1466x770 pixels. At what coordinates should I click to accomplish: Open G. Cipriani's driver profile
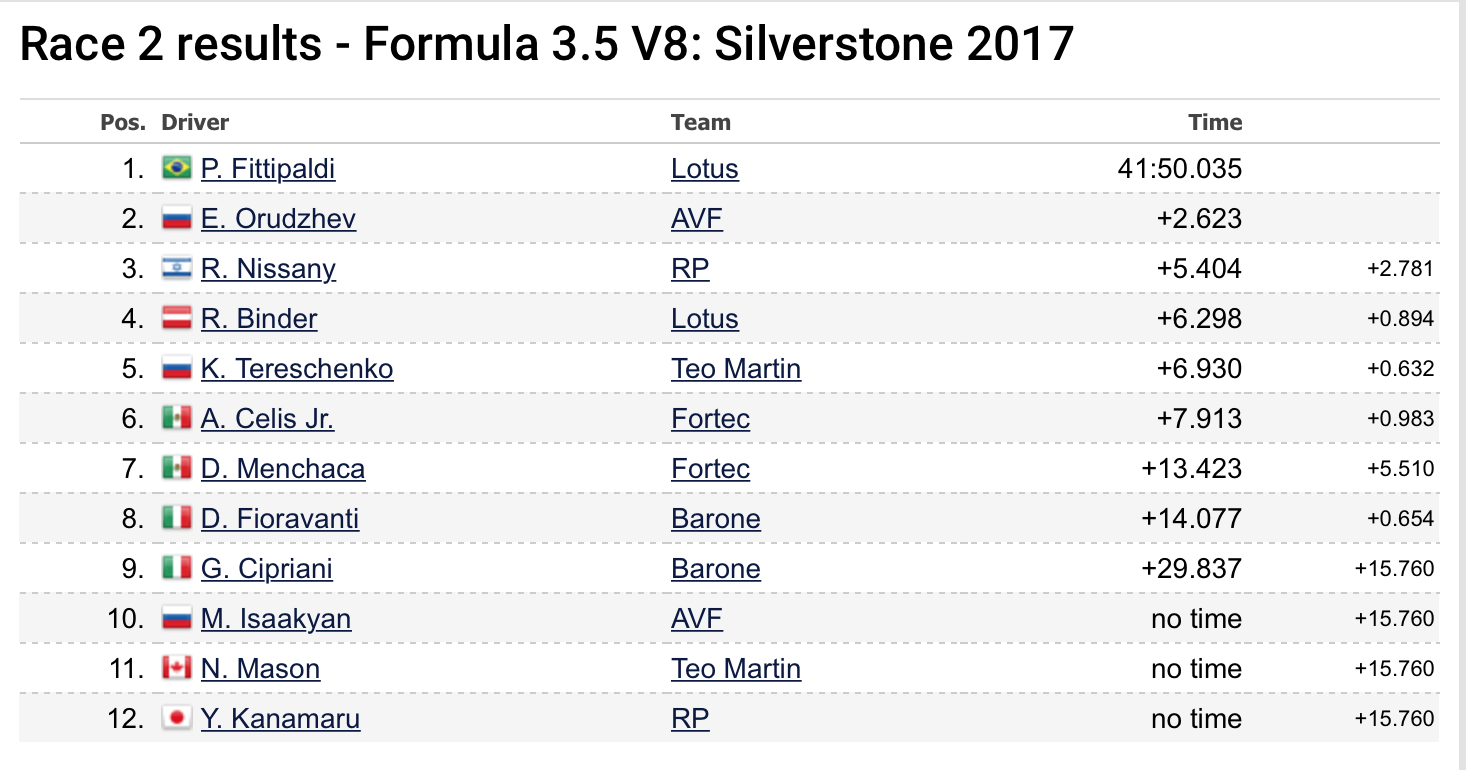267,569
